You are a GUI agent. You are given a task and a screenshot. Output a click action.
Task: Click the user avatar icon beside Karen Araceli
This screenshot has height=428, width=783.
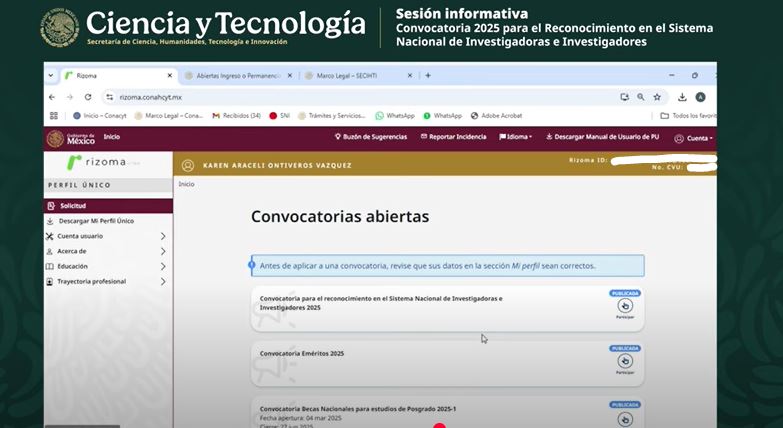click(x=187, y=165)
